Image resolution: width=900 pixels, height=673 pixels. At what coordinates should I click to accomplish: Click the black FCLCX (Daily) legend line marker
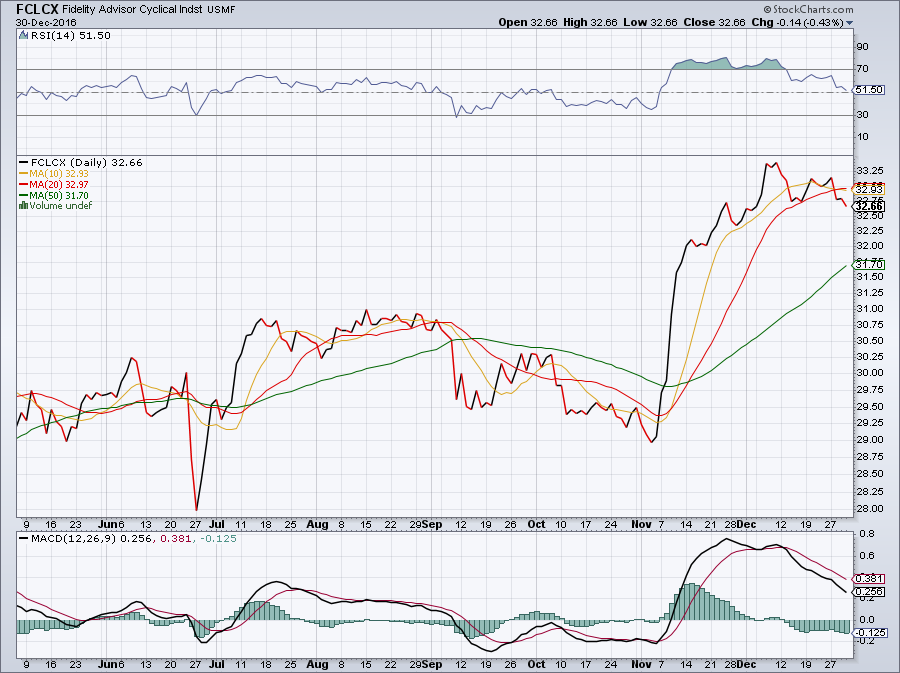[24, 163]
